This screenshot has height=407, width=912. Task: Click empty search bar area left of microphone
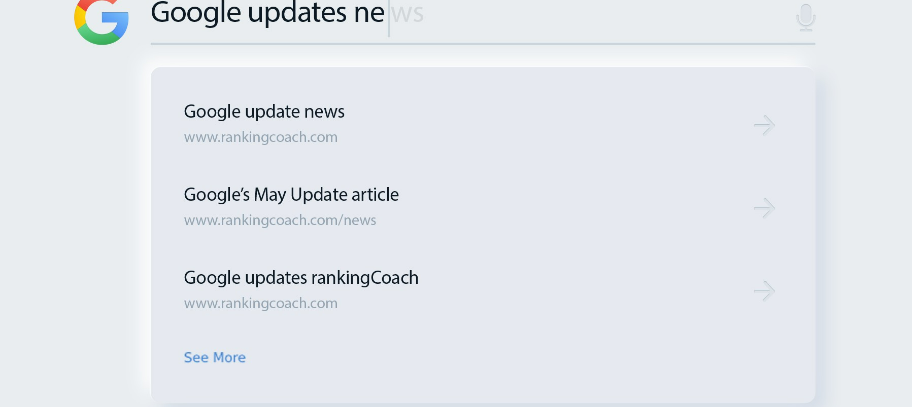click(600, 17)
